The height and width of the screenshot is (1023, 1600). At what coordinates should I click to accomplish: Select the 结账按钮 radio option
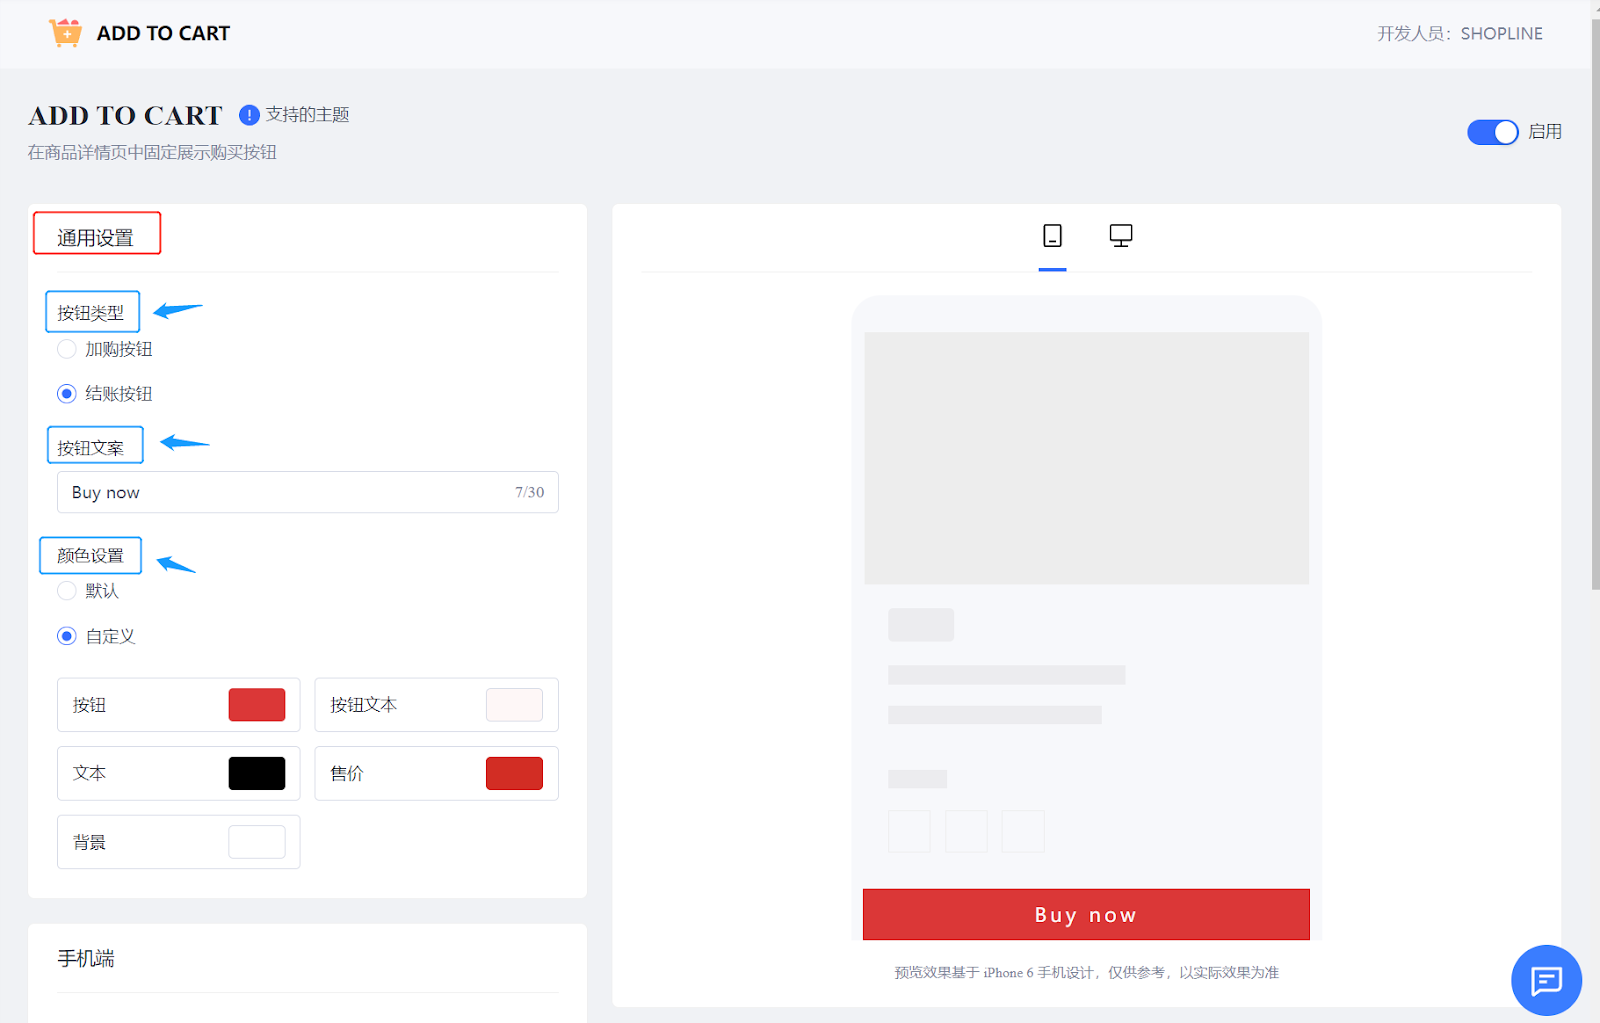(x=67, y=394)
